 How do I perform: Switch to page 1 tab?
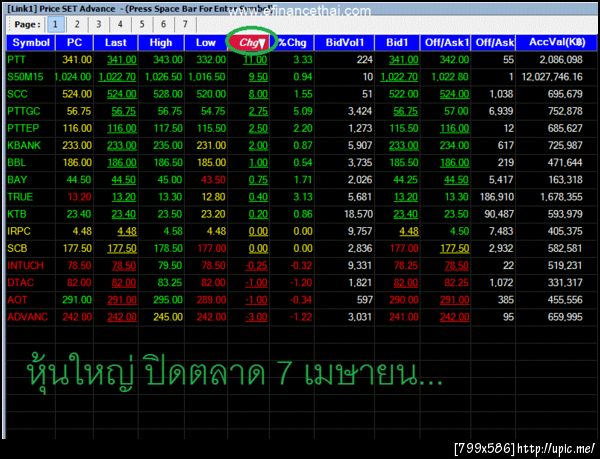pos(55,24)
